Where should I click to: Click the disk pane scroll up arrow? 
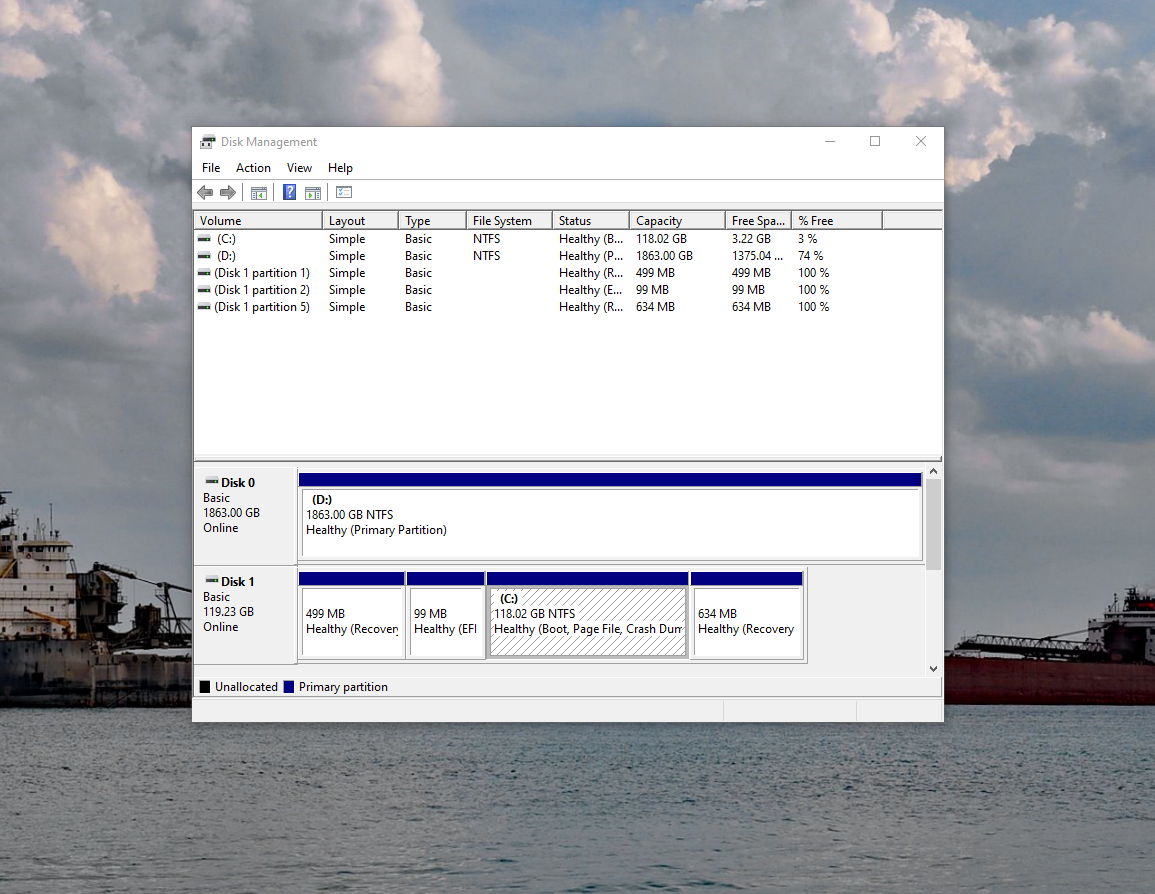pos(933,471)
